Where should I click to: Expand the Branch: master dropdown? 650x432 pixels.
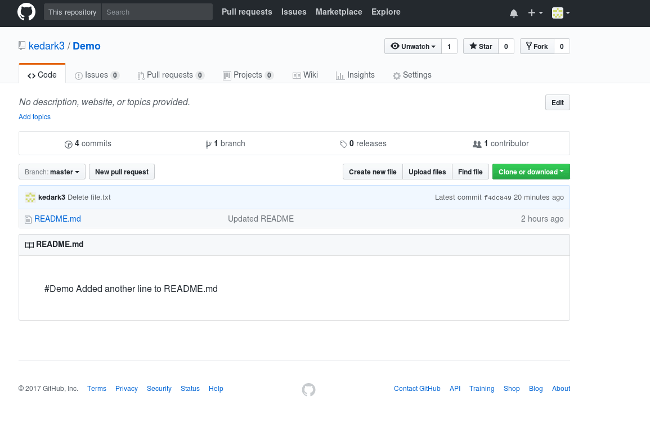point(52,172)
